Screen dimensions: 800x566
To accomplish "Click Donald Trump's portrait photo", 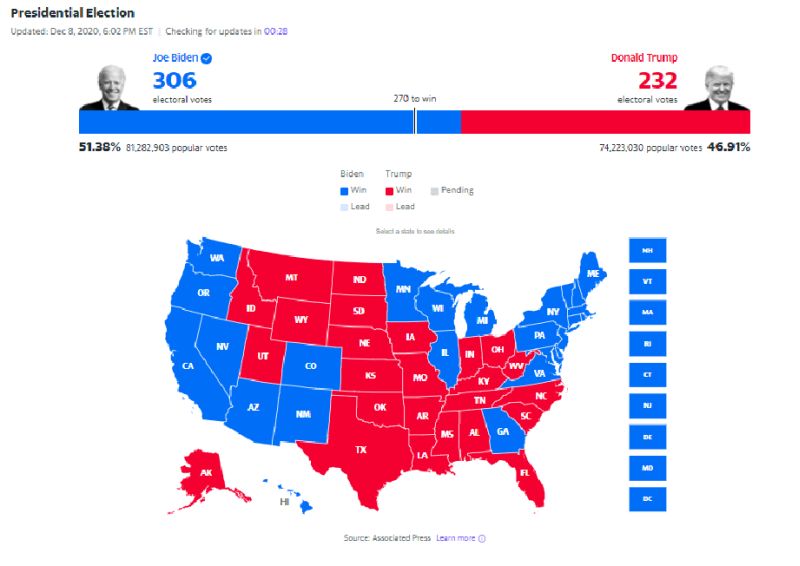I will pos(717,88).
